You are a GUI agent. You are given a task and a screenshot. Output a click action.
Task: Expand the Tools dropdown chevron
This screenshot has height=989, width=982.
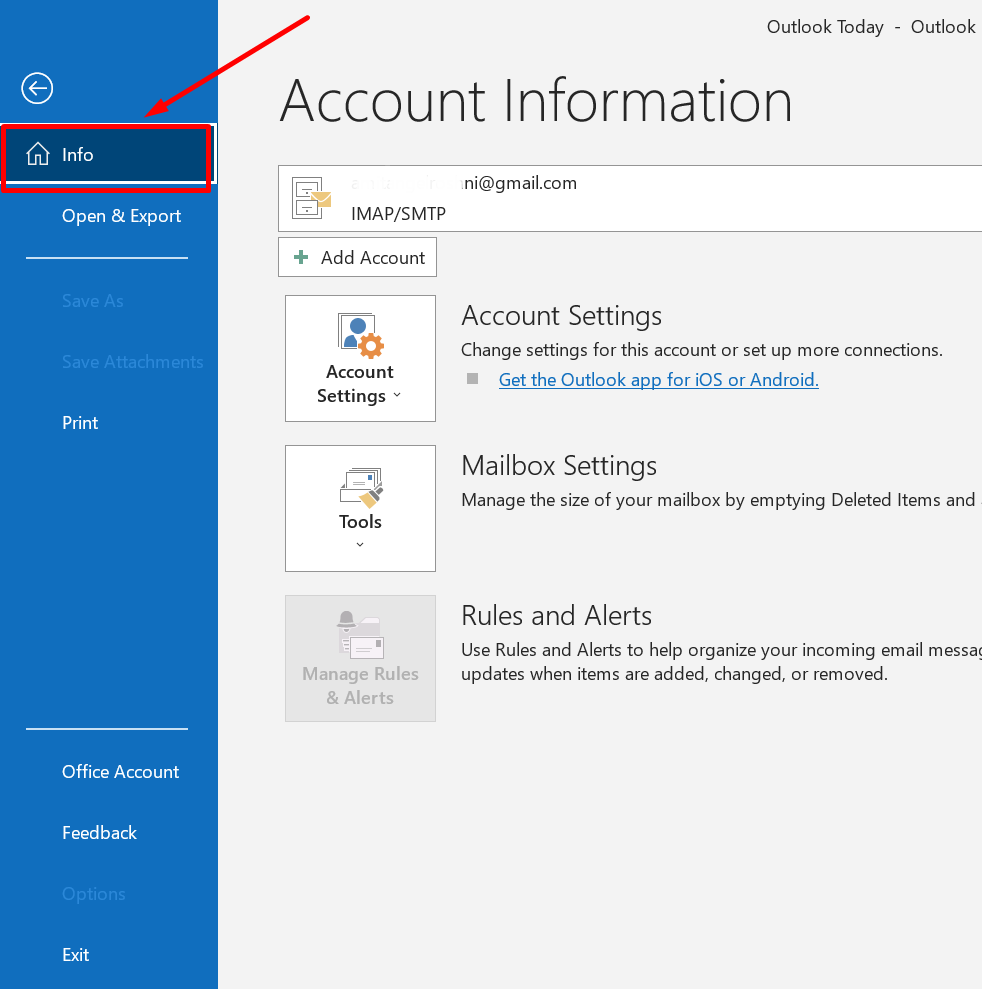360,544
